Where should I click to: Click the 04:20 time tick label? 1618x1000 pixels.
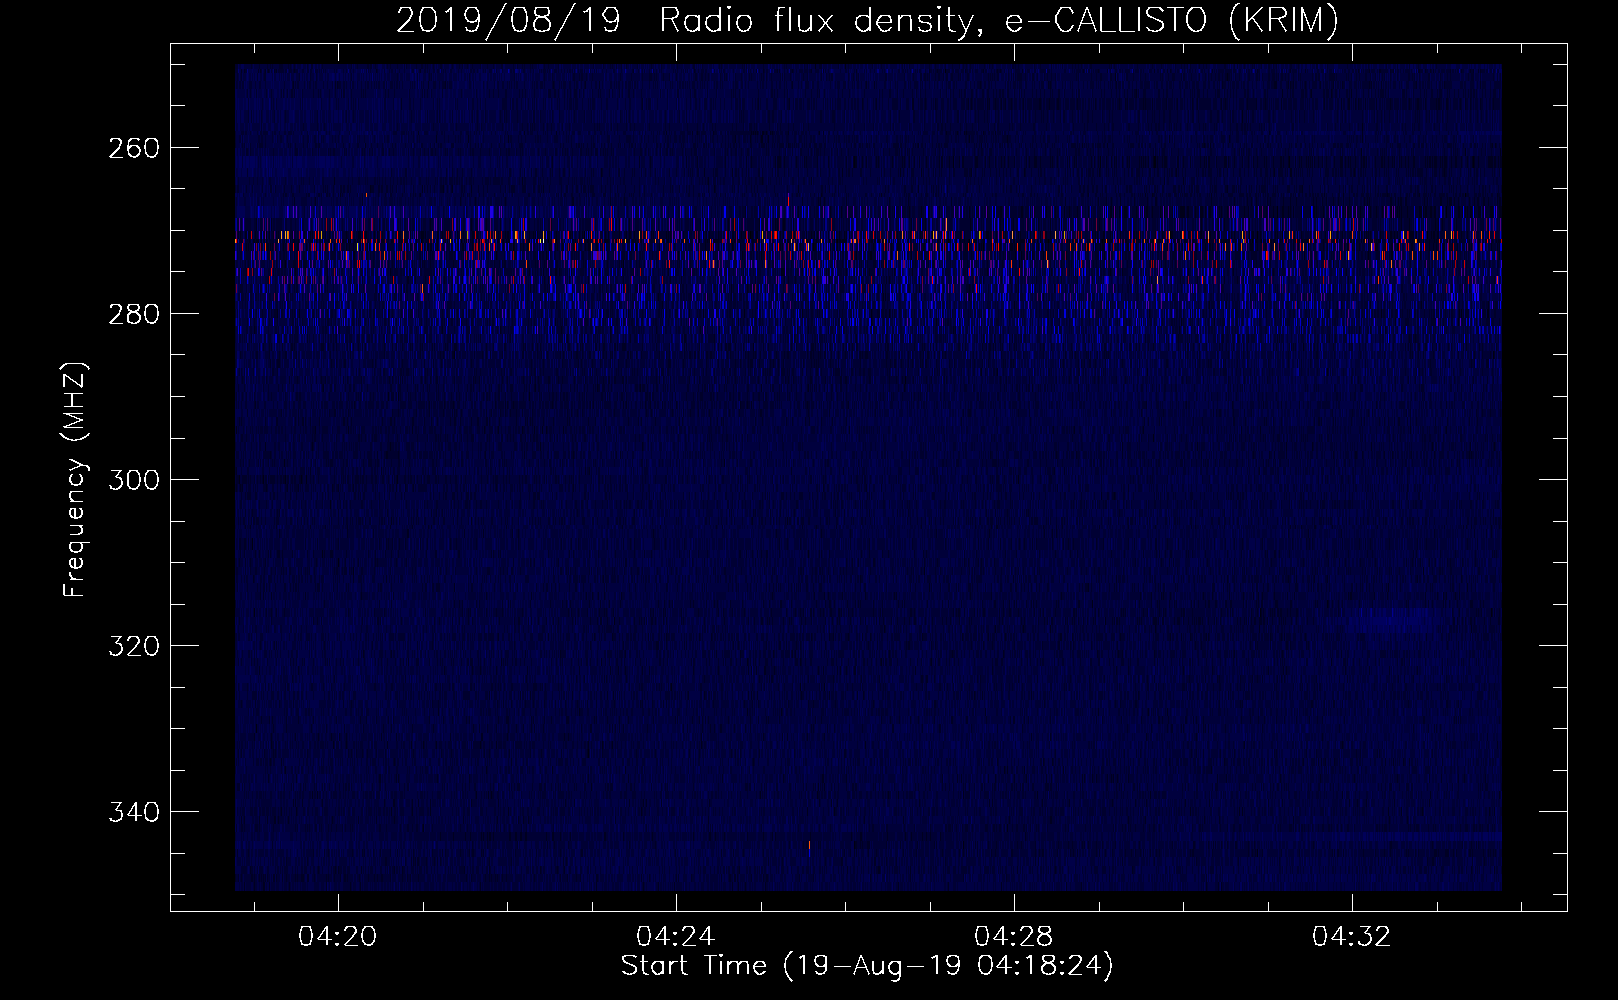click(x=339, y=937)
